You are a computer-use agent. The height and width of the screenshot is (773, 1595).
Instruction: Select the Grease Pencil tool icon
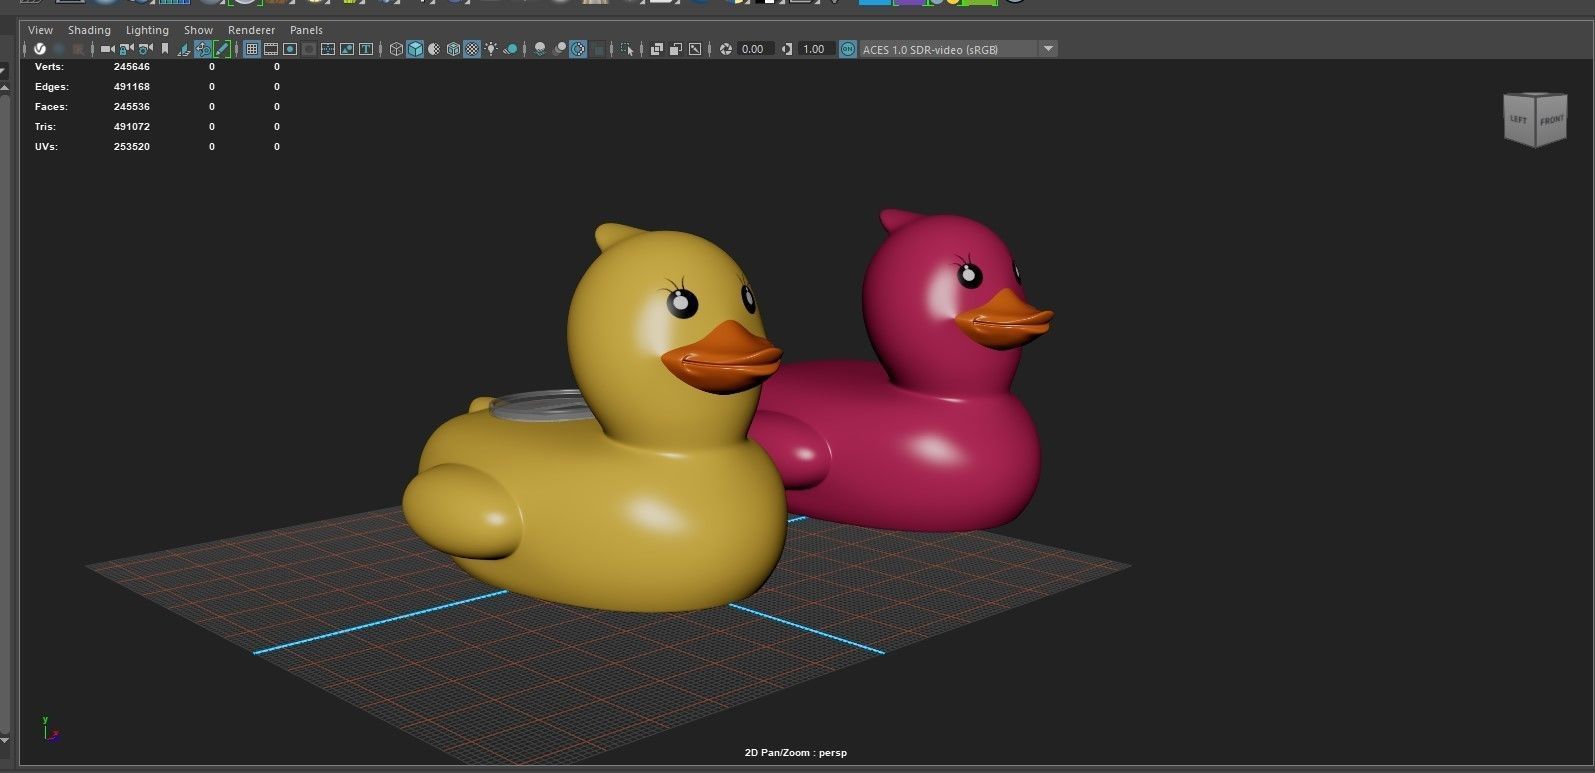[221, 49]
